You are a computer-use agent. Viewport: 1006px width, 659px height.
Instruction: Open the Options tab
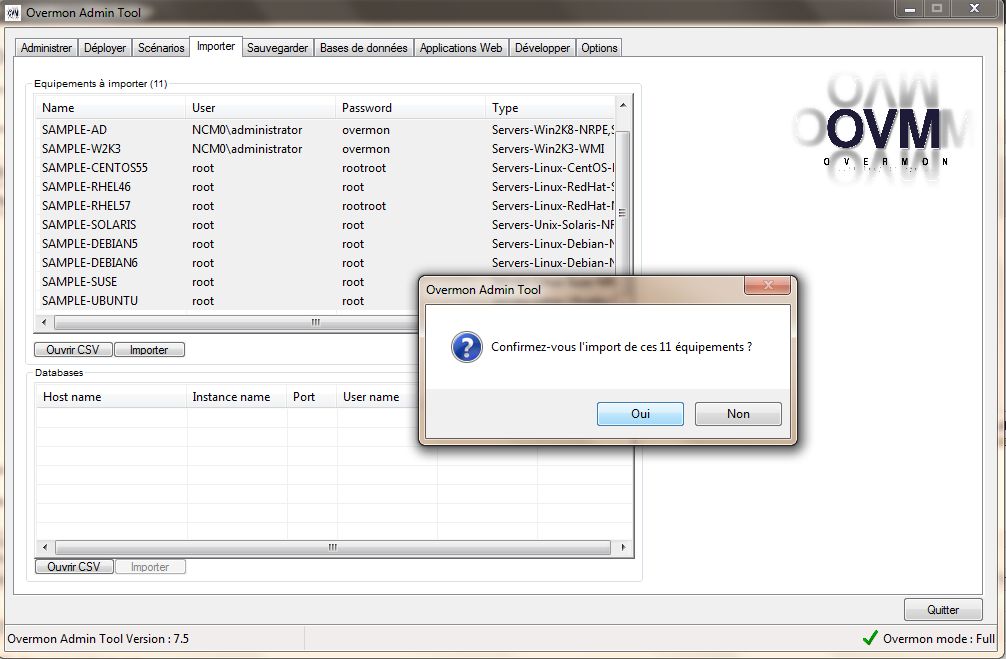[599, 48]
